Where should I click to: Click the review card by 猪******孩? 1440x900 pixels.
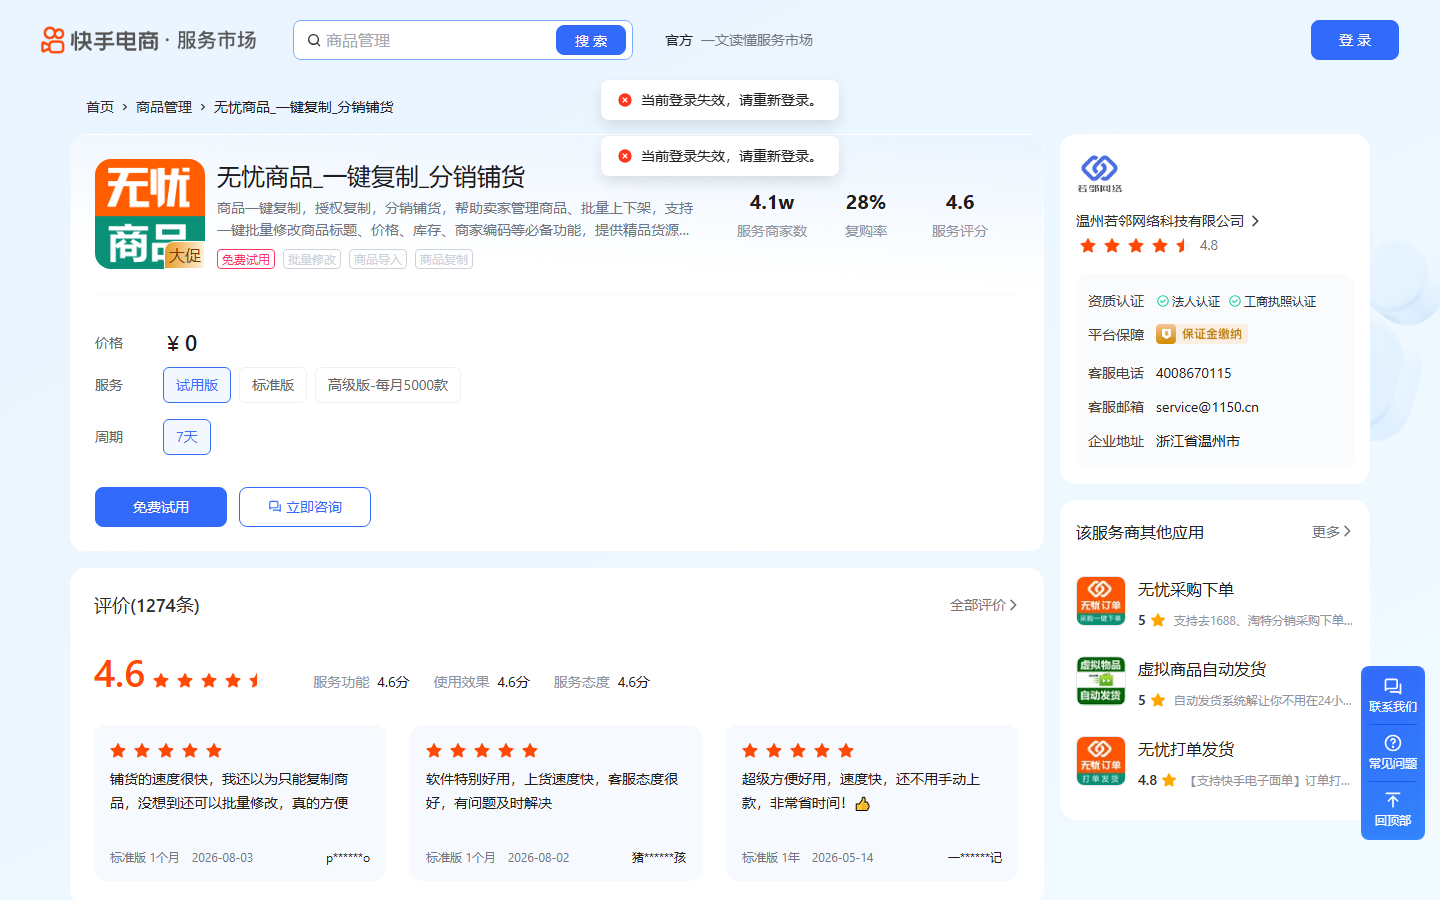pos(556,803)
